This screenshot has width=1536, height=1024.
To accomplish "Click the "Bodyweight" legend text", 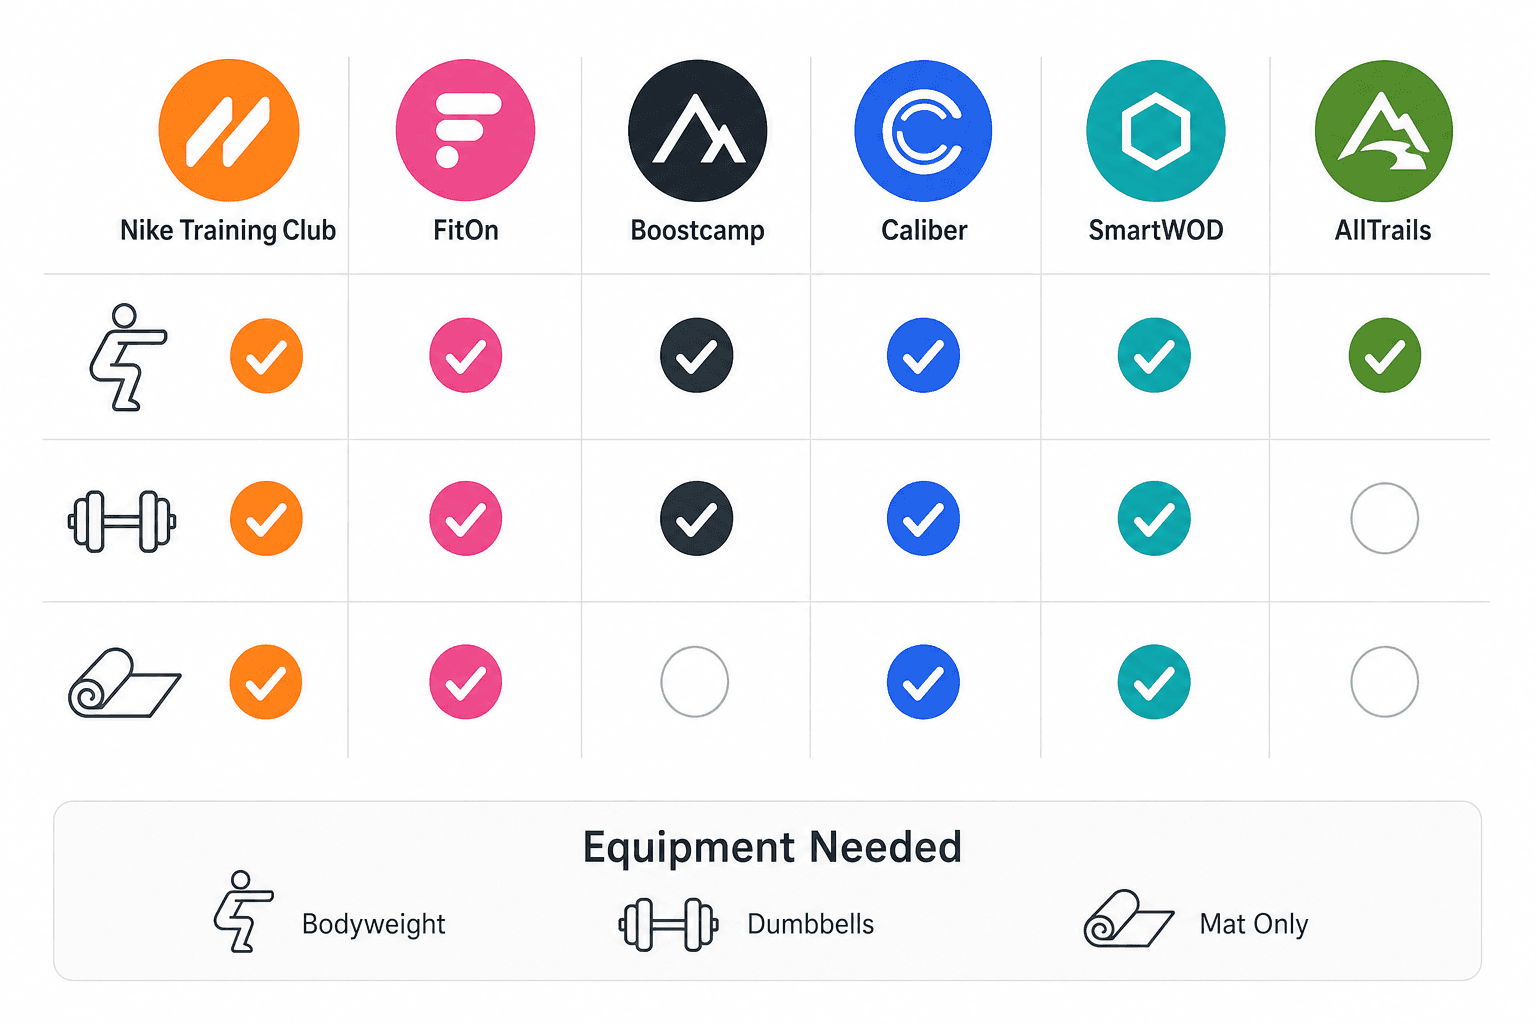I will point(374,924).
